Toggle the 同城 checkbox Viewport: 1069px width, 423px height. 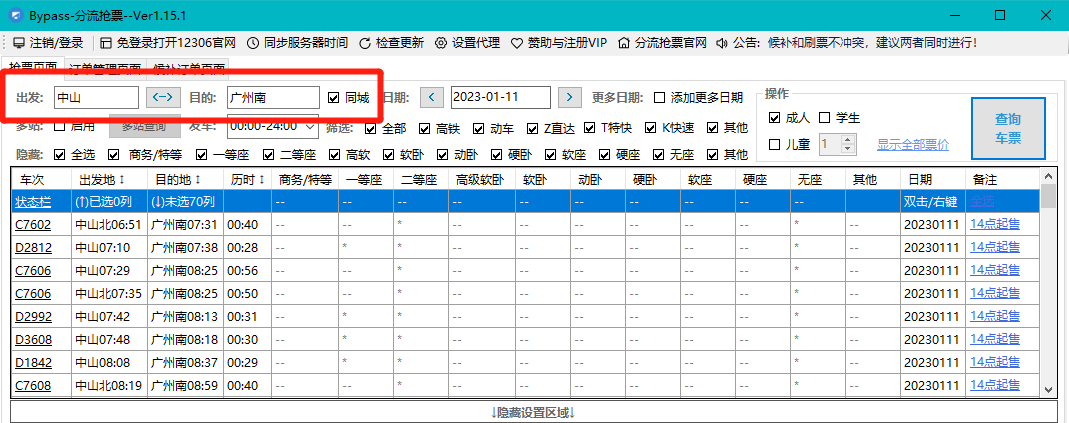pyautogui.click(x=334, y=98)
